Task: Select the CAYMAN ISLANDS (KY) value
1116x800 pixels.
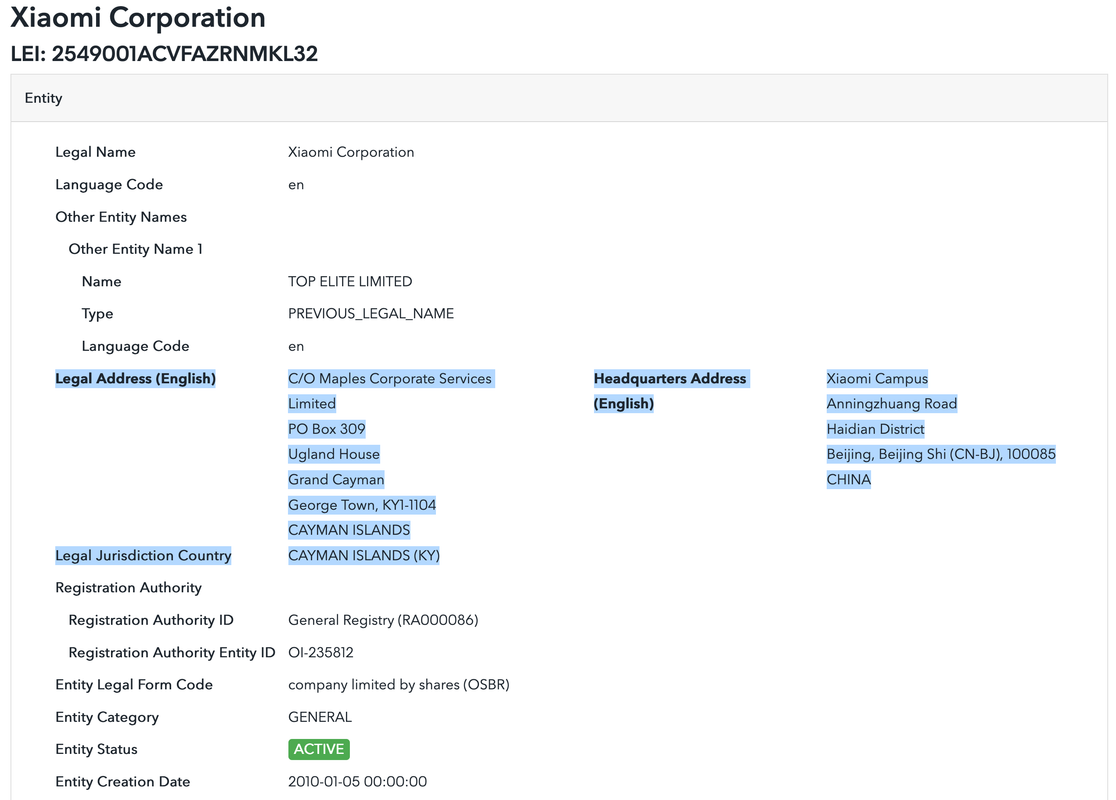Action: pos(364,556)
